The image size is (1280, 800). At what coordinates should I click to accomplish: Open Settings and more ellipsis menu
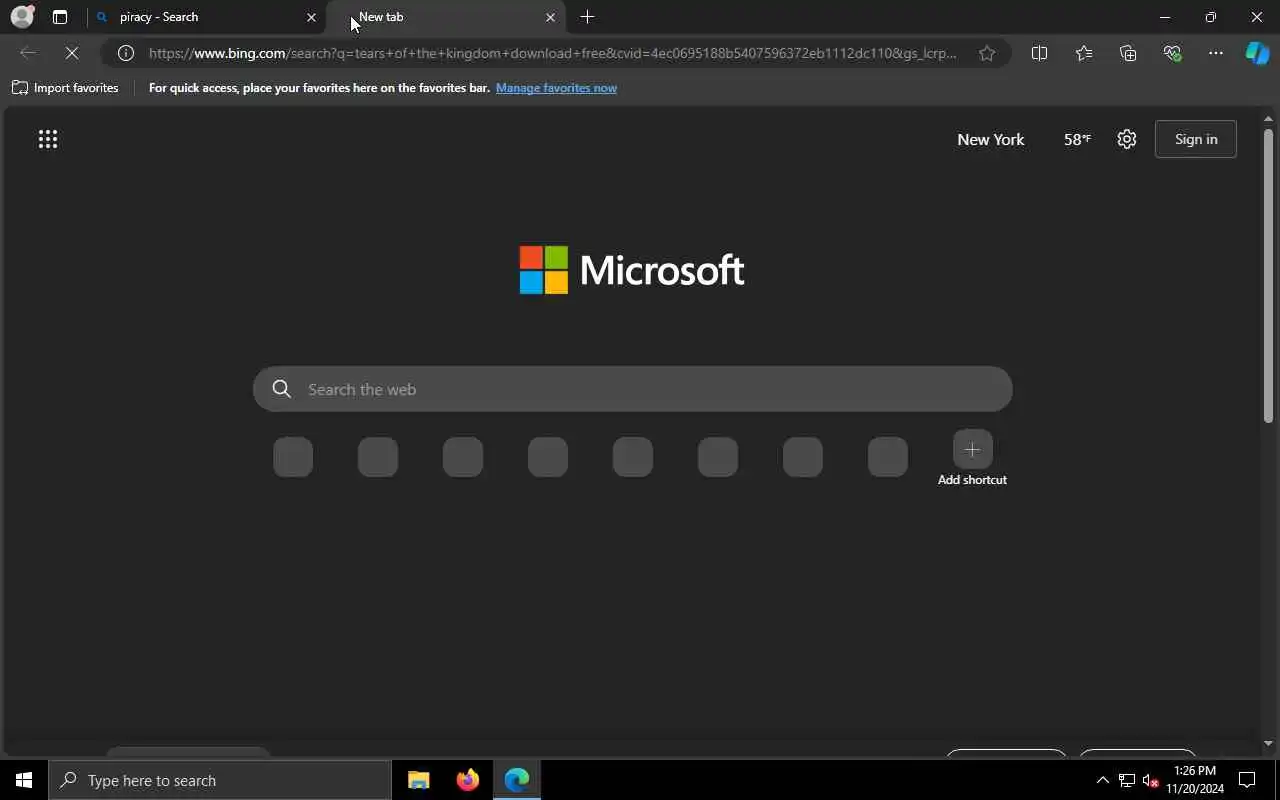point(1216,53)
